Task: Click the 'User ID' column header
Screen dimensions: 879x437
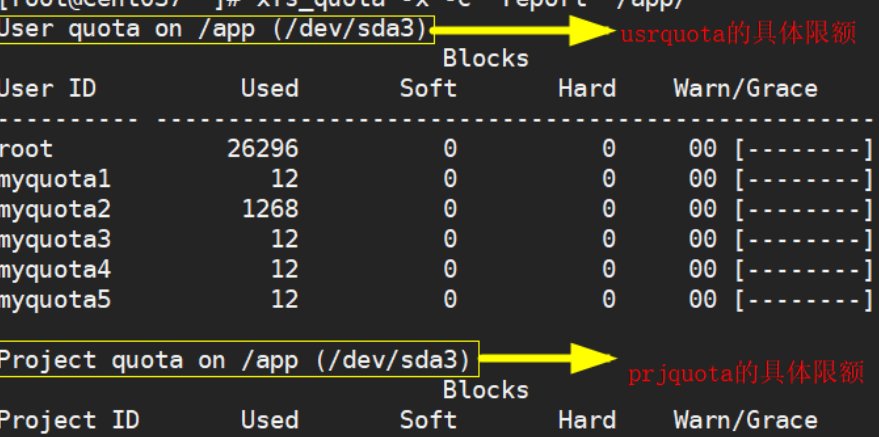Action: 48,88
